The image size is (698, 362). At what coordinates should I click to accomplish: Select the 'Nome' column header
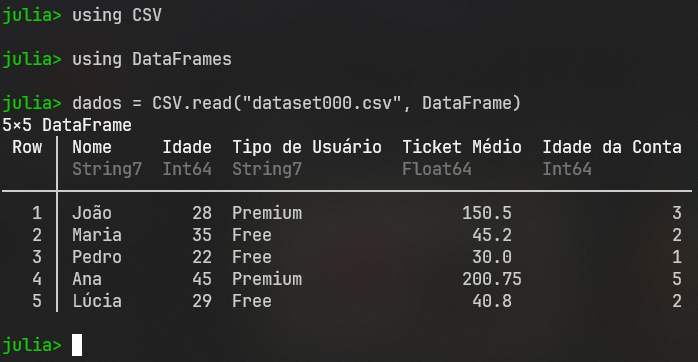[92, 147]
